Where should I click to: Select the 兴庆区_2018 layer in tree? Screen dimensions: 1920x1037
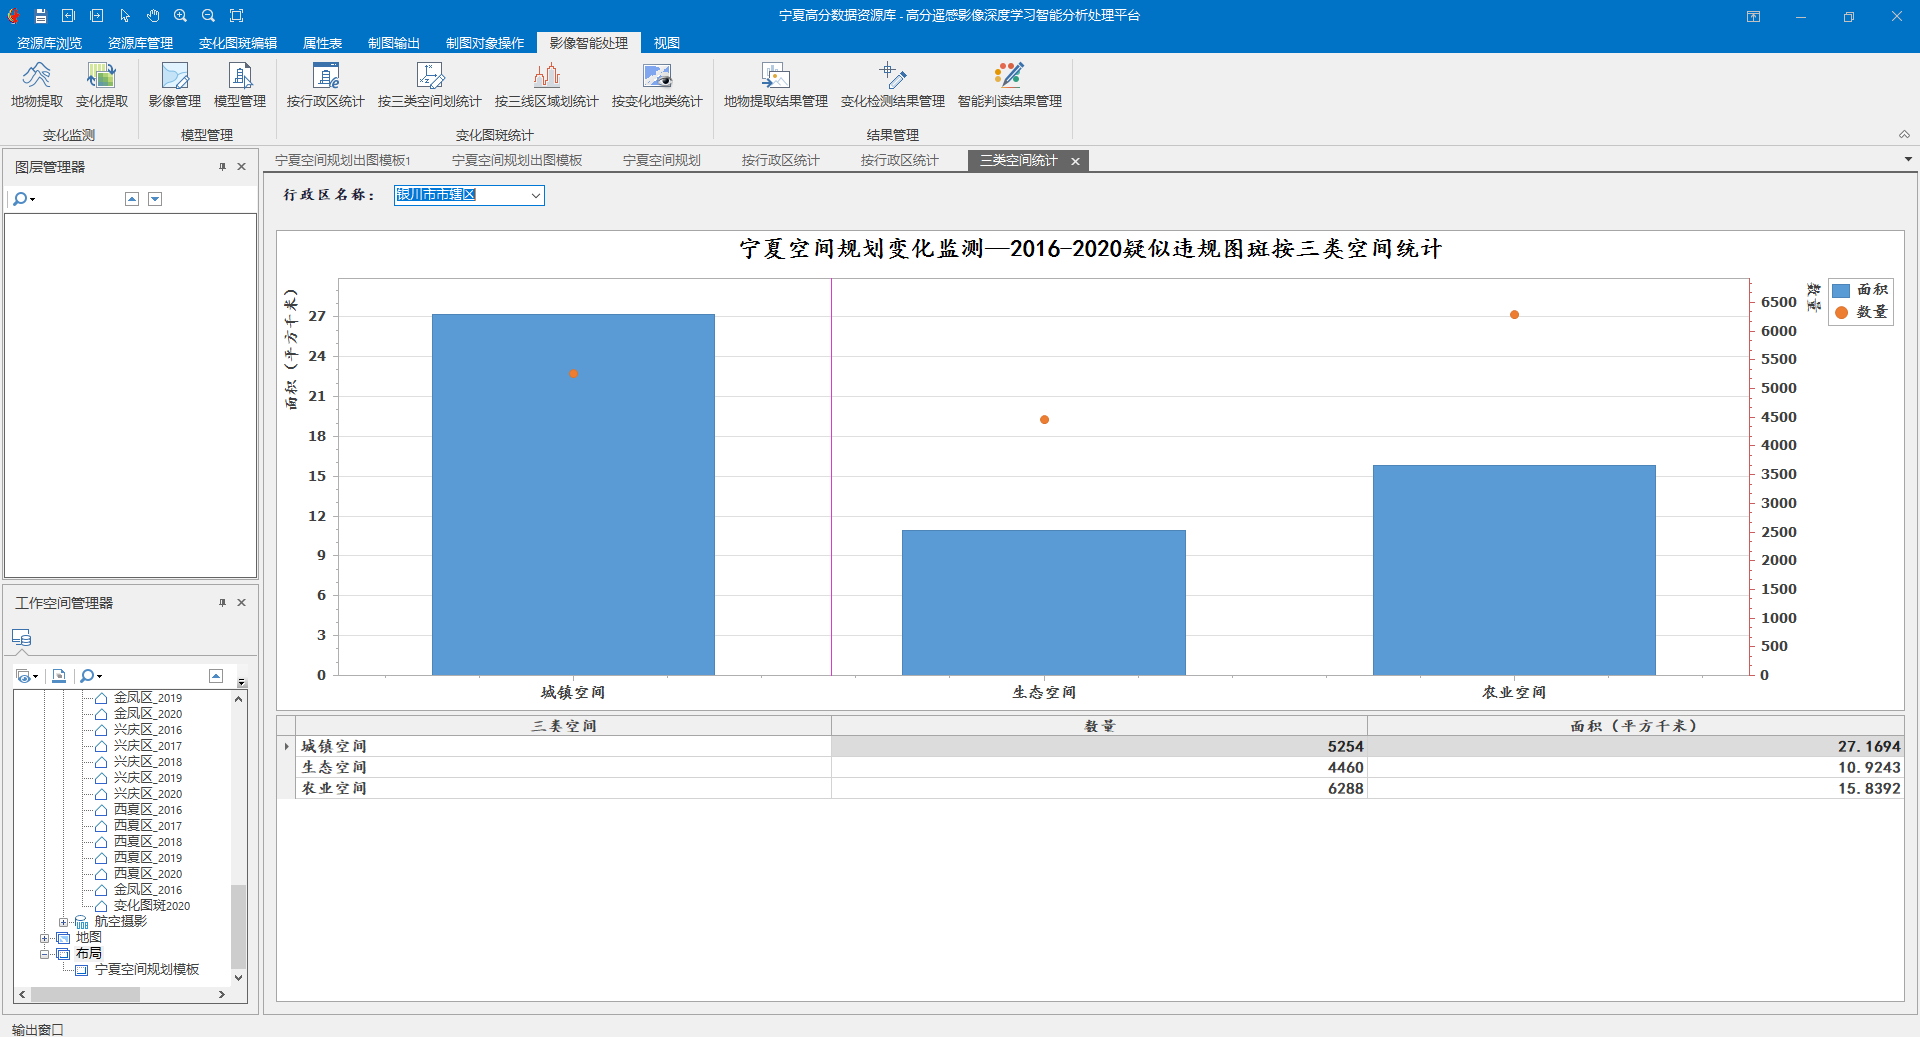pyautogui.click(x=147, y=762)
